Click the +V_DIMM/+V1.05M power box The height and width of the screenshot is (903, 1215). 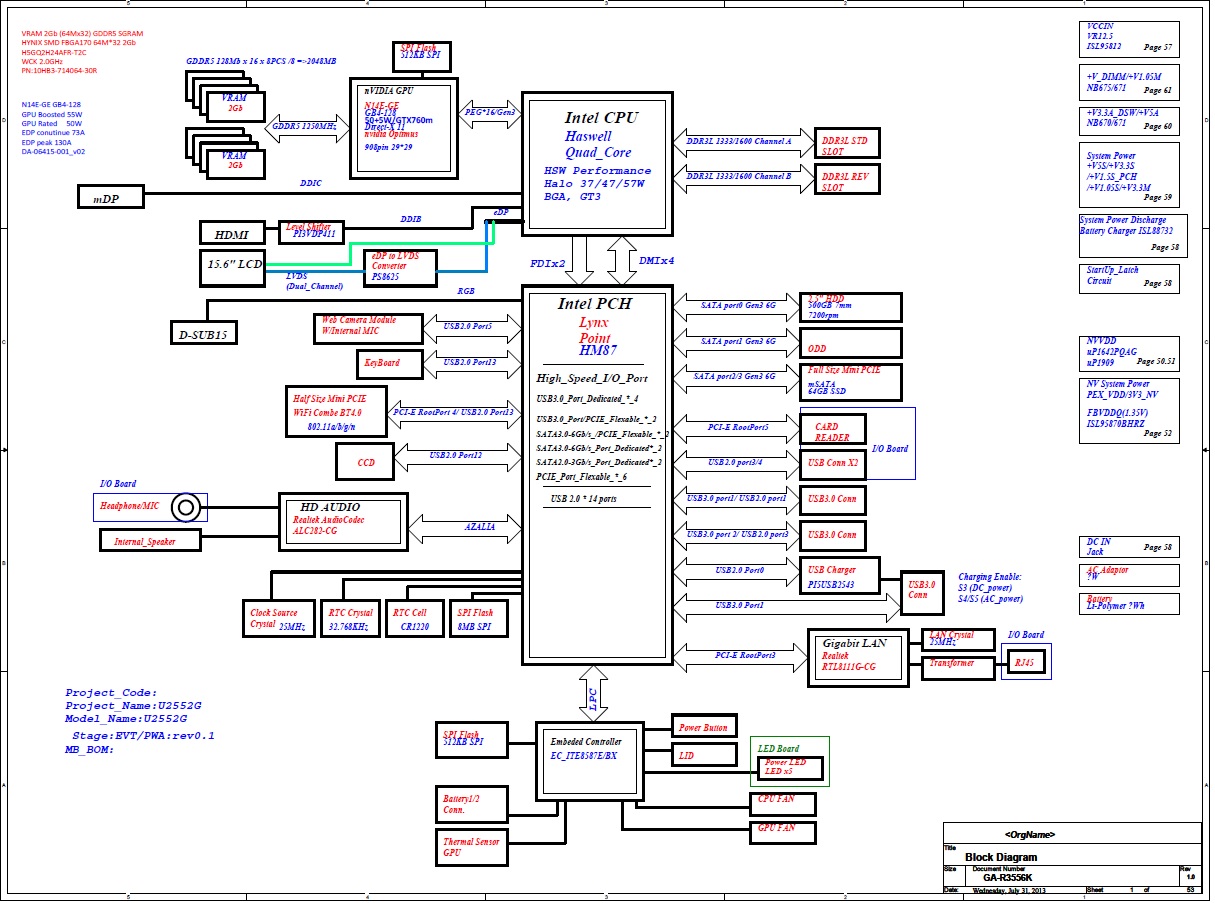tap(1129, 83)
